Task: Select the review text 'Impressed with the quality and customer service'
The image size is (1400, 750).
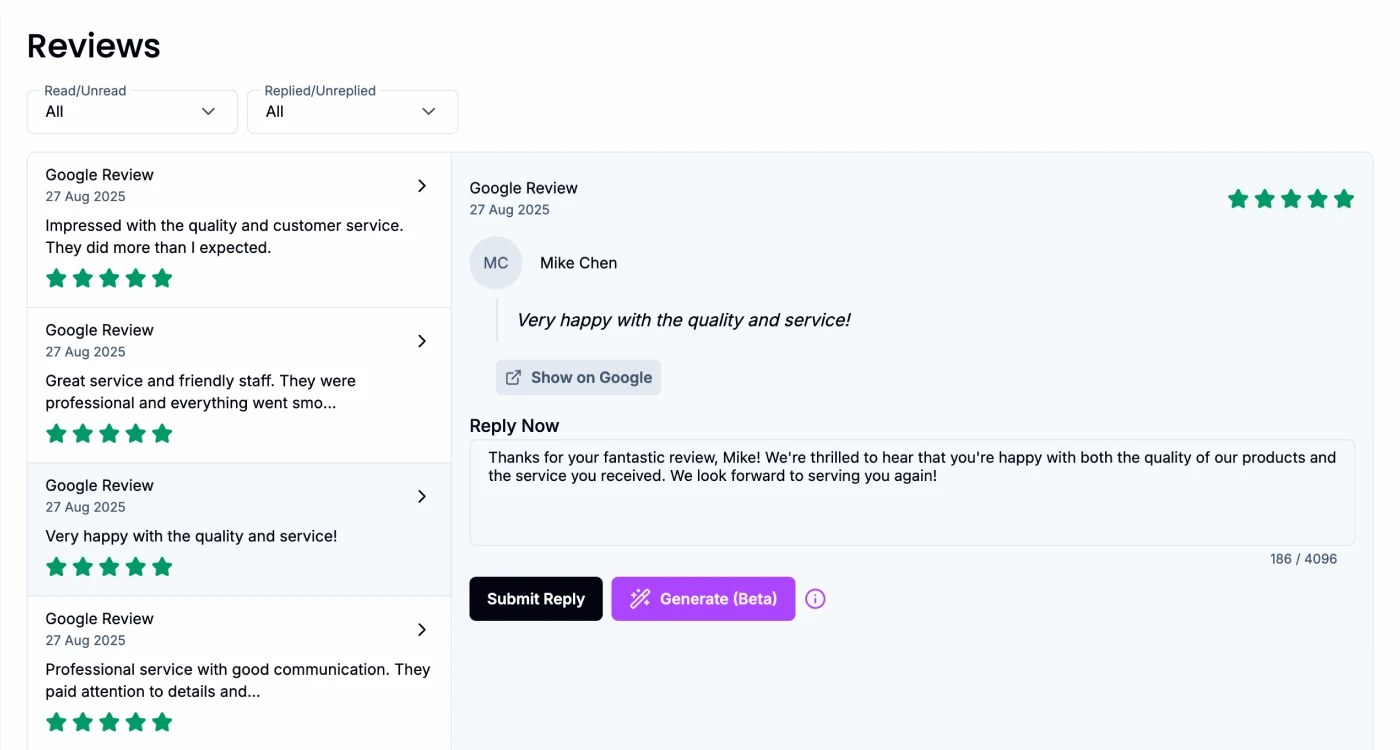Action: tap(224, 236)
